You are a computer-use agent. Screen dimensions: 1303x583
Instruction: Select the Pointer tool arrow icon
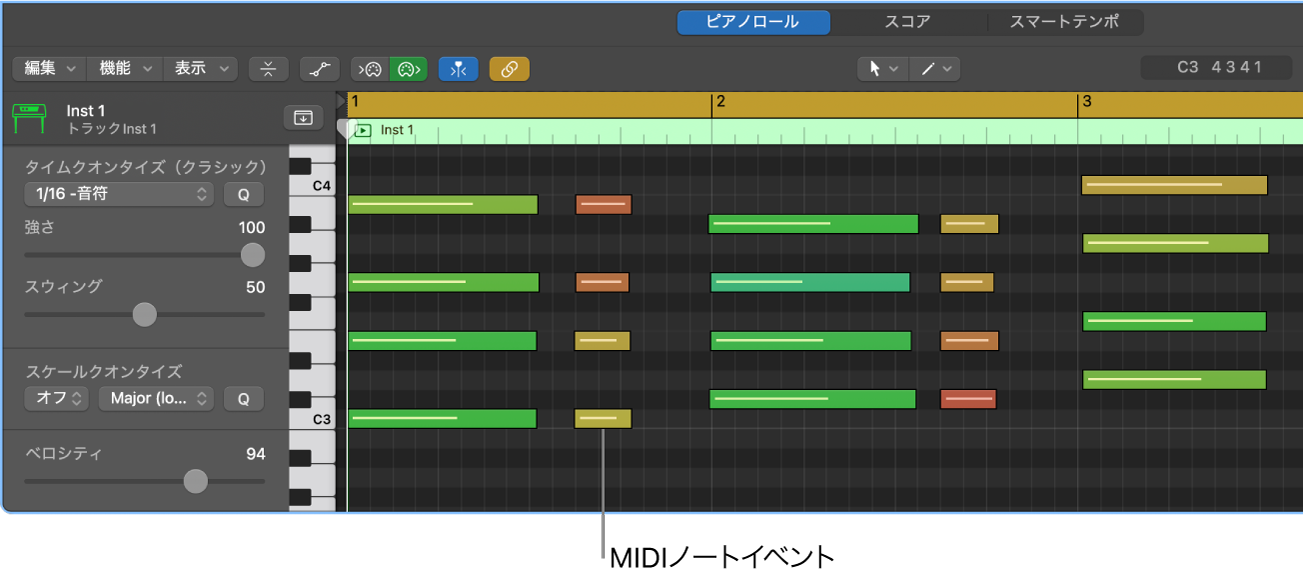point(876,69)
